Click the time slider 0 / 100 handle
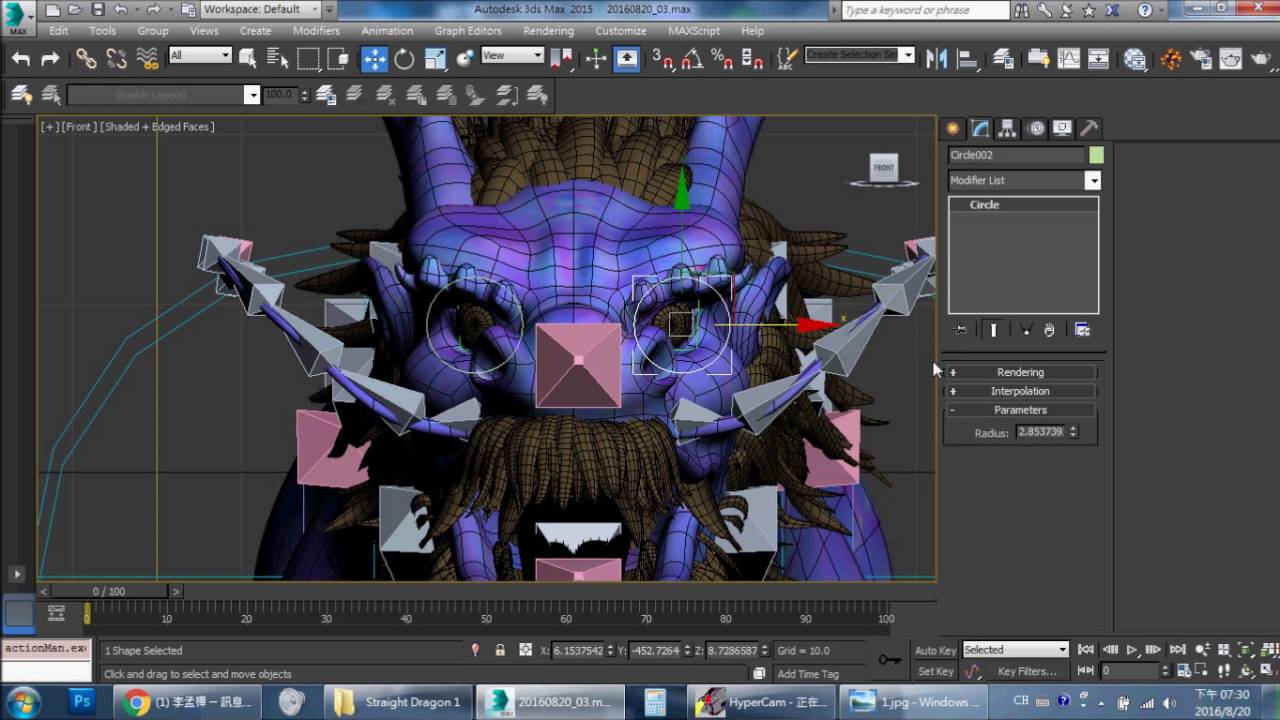The height and width of the screenshot is (720, 1280). [109, 591]
